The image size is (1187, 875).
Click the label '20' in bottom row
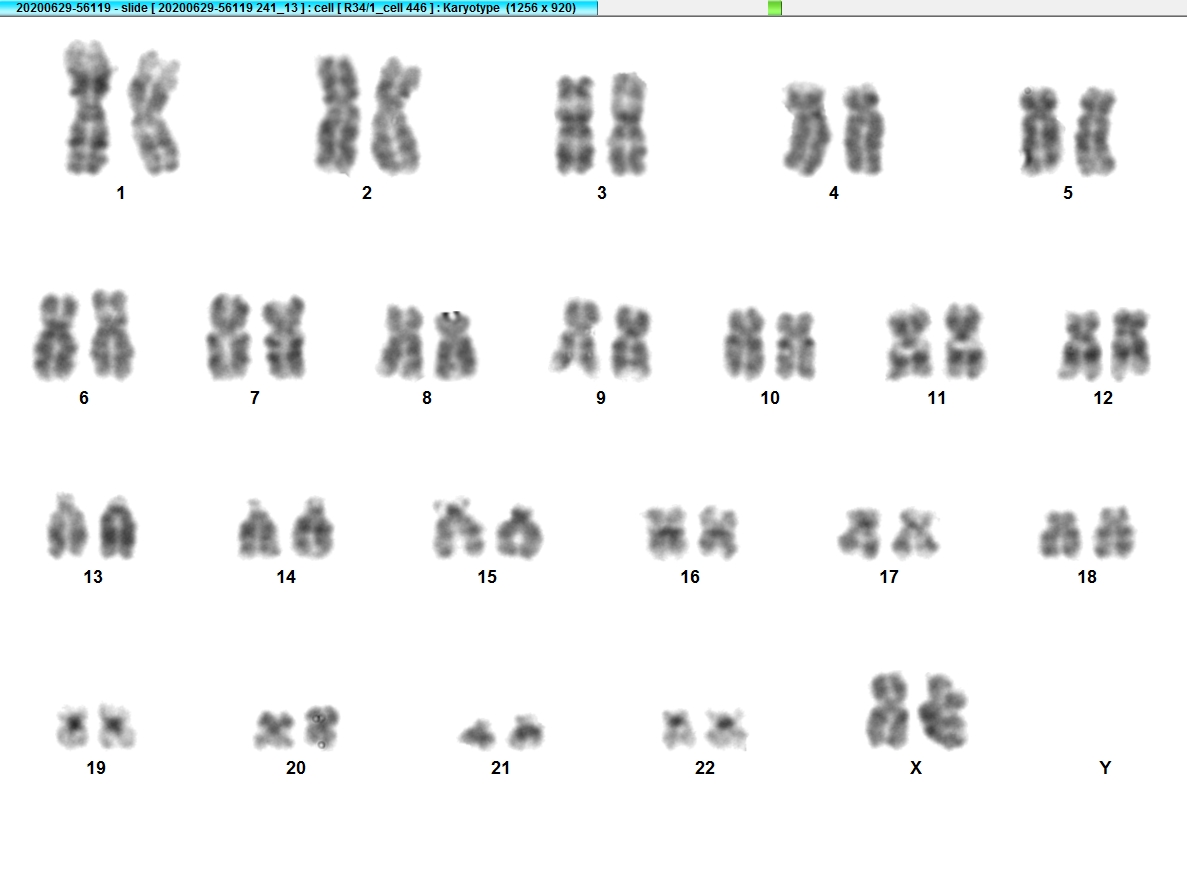pyautogui.click(x=296, y=768)
